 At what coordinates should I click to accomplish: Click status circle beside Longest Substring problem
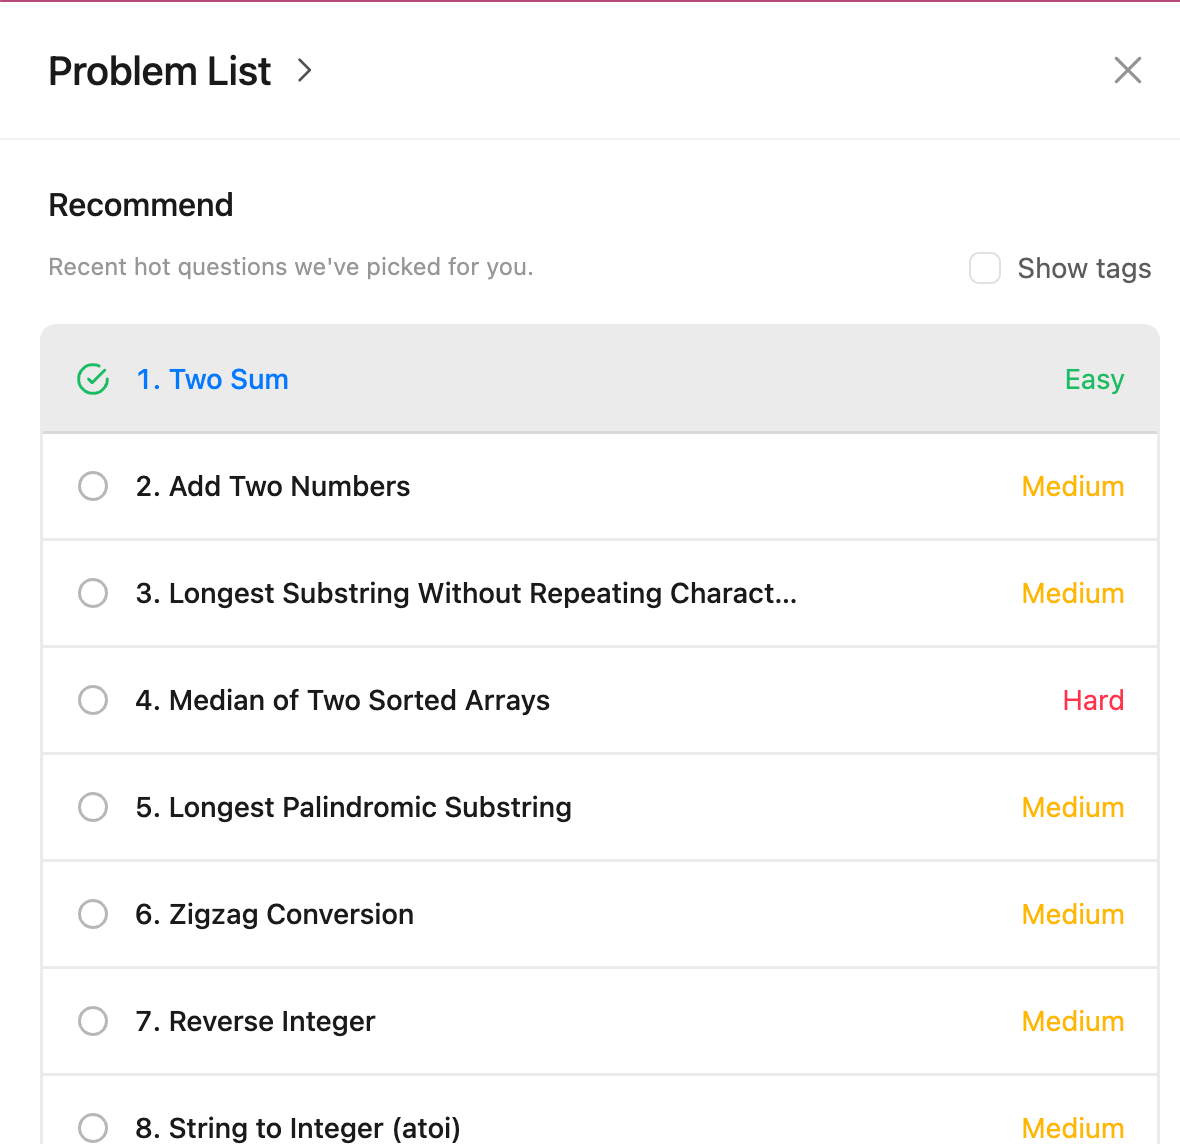coord(93,594)
